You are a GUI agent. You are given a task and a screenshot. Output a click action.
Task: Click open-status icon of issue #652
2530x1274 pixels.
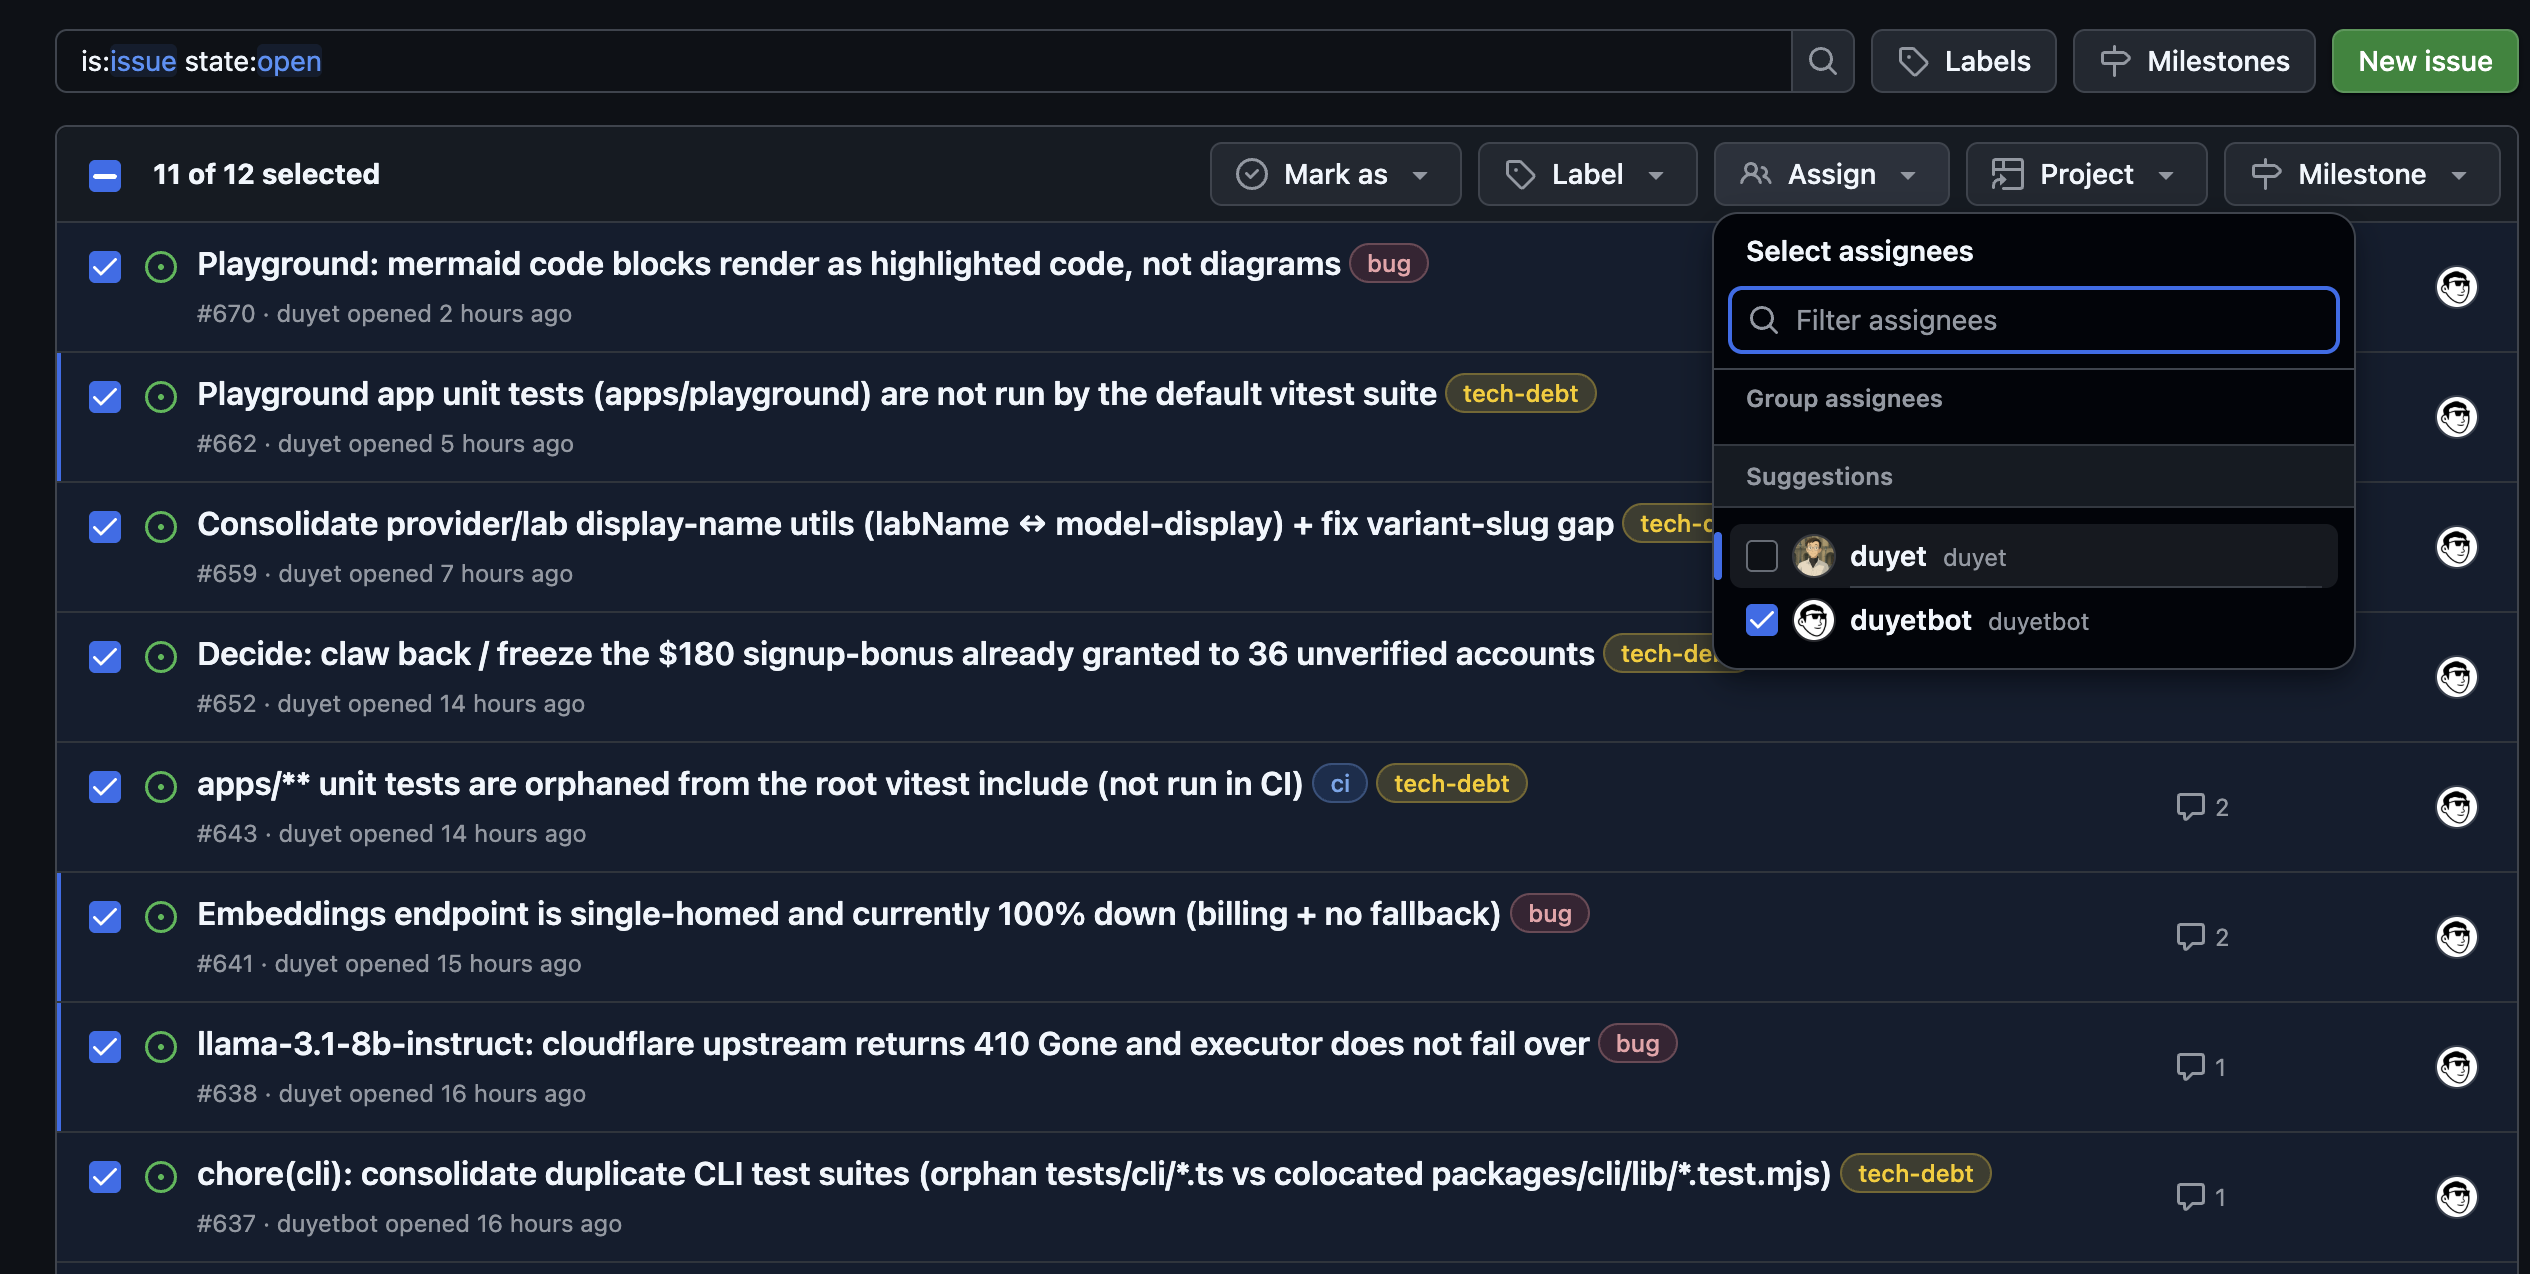tap(161, 657)
